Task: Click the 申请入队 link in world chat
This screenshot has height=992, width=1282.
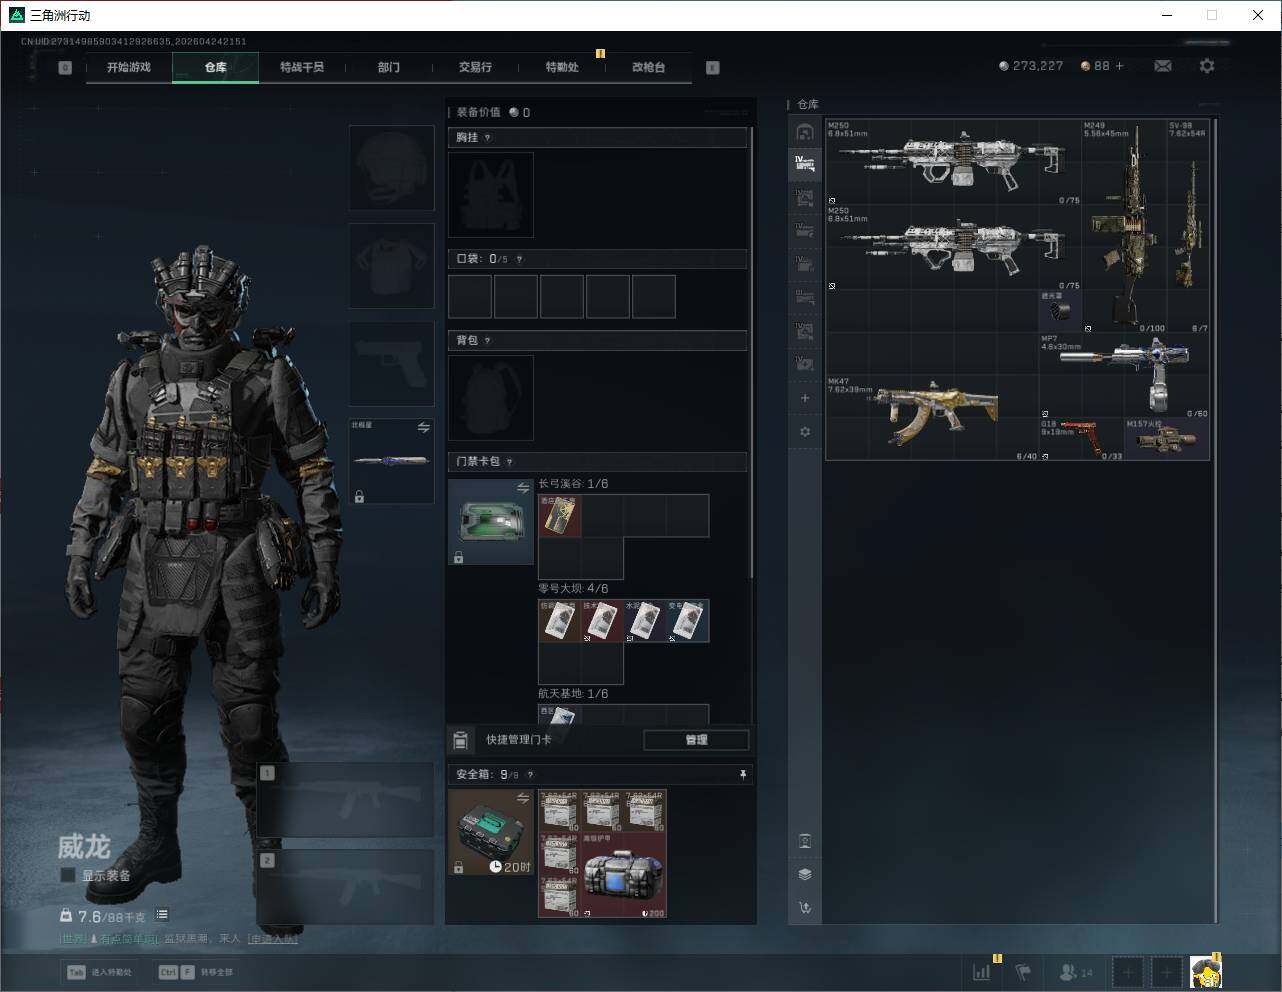Action: click(273, 939)
